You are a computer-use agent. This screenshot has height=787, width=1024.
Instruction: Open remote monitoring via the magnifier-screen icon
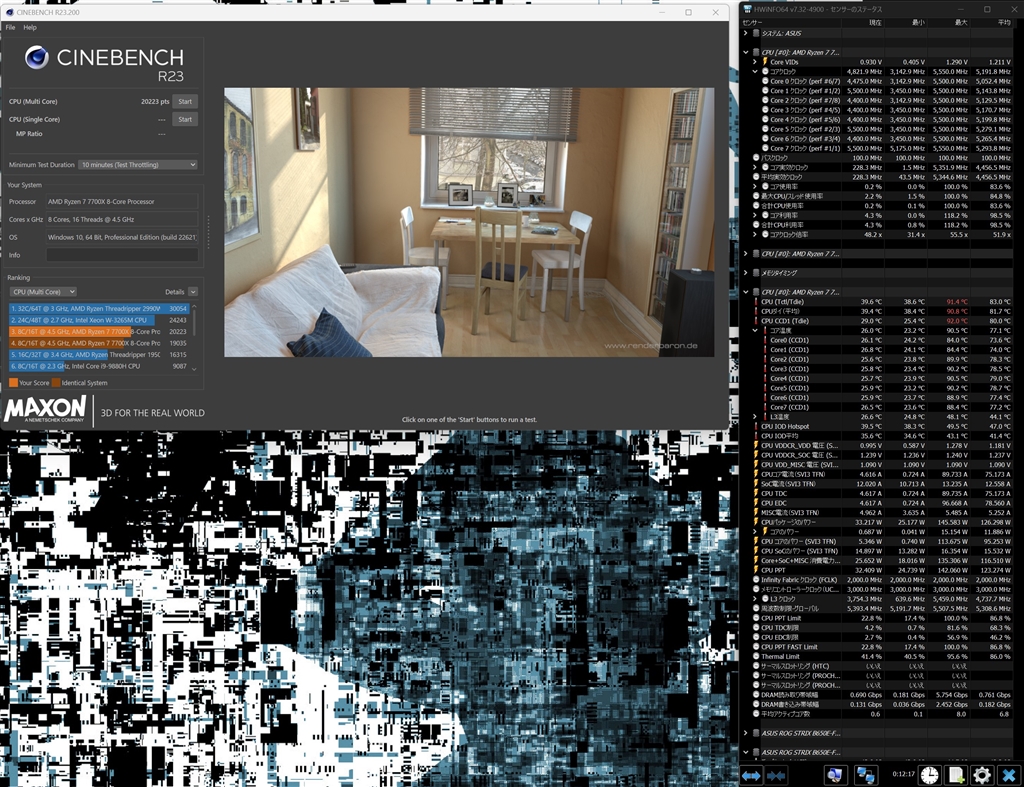834,775
